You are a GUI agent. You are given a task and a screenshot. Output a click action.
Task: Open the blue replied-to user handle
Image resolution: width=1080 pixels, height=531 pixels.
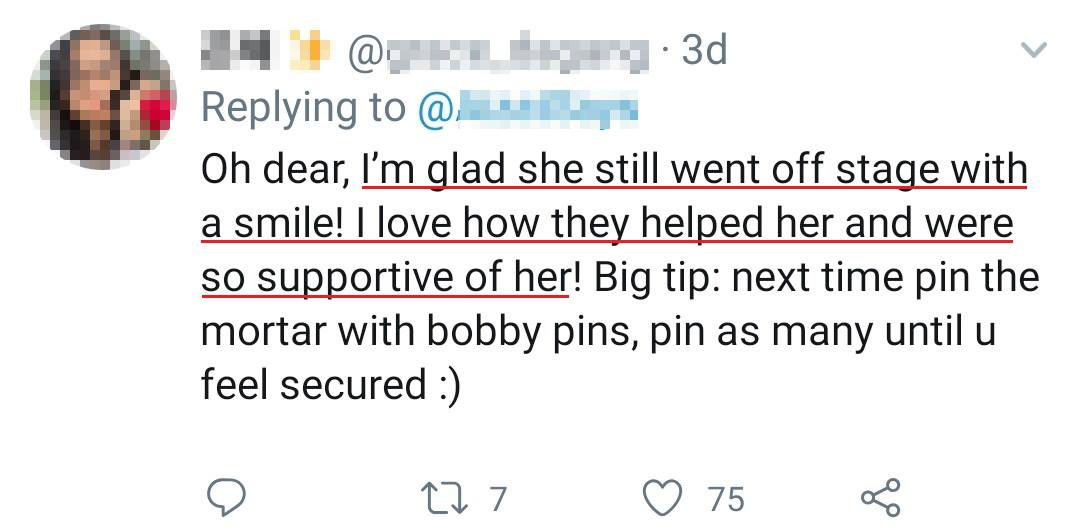coord(527,108)
